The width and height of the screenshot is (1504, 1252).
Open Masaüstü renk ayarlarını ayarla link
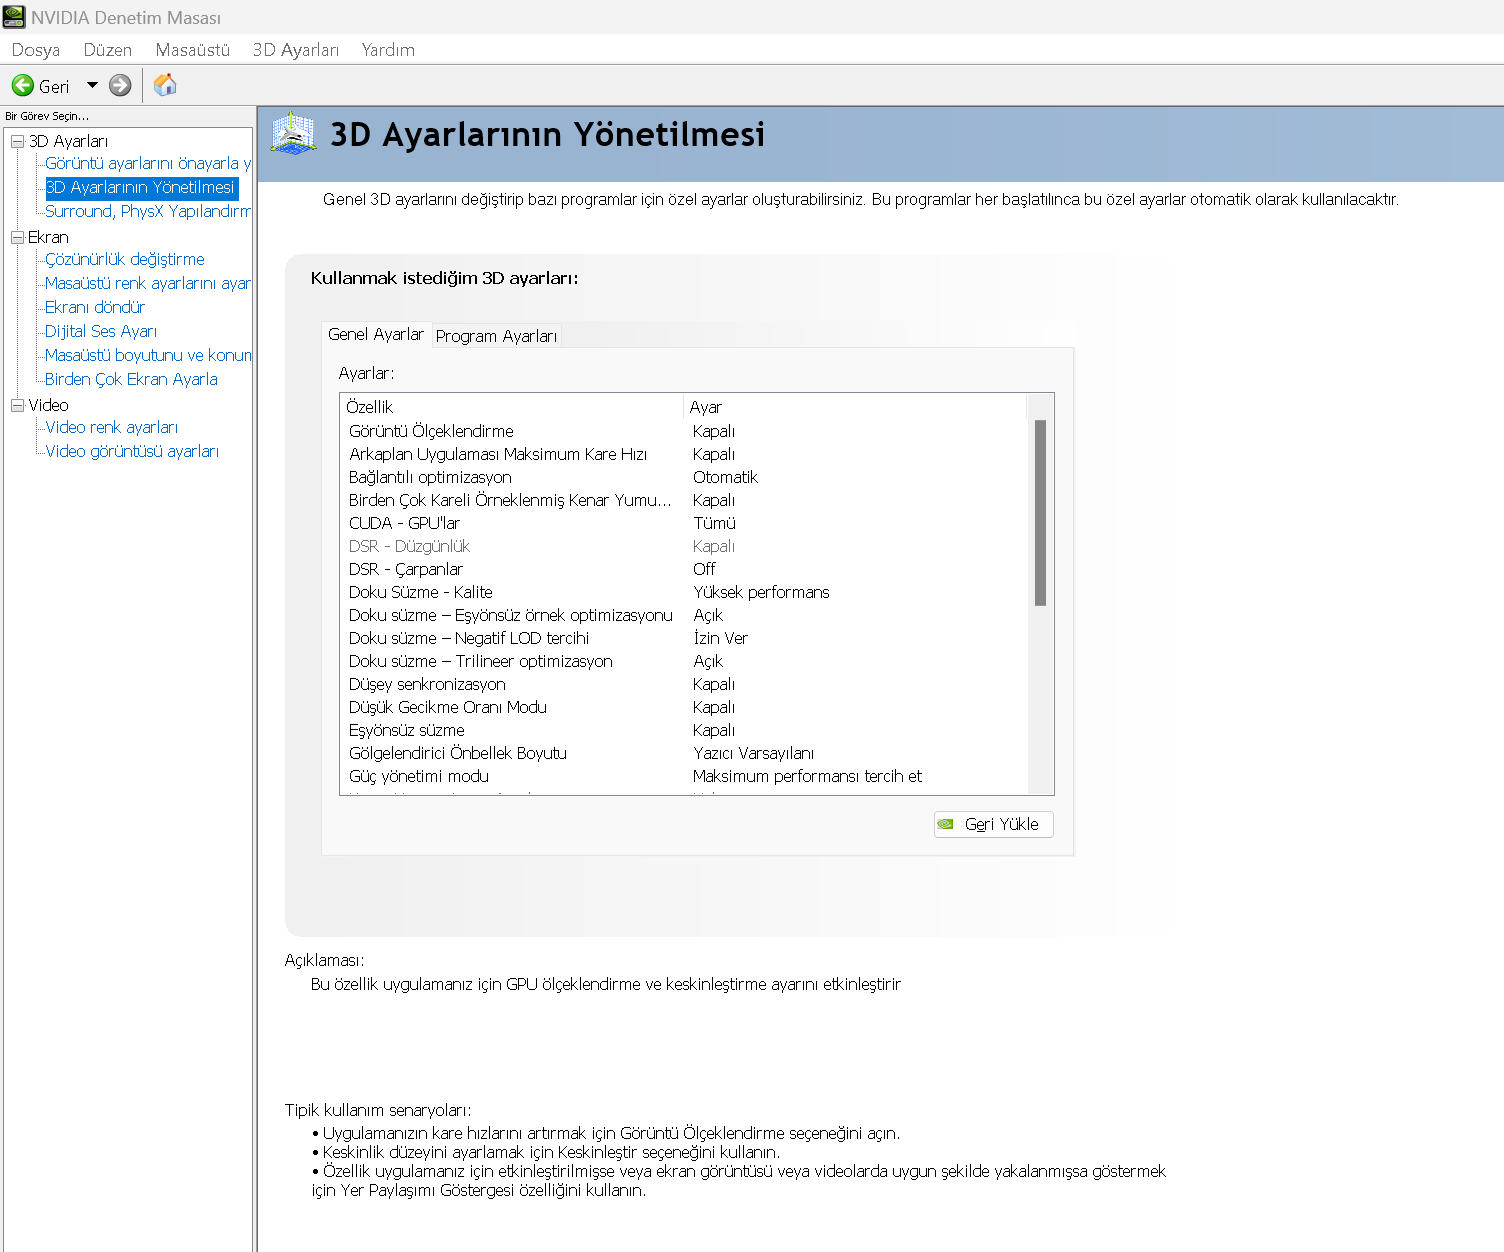point(148,283)
